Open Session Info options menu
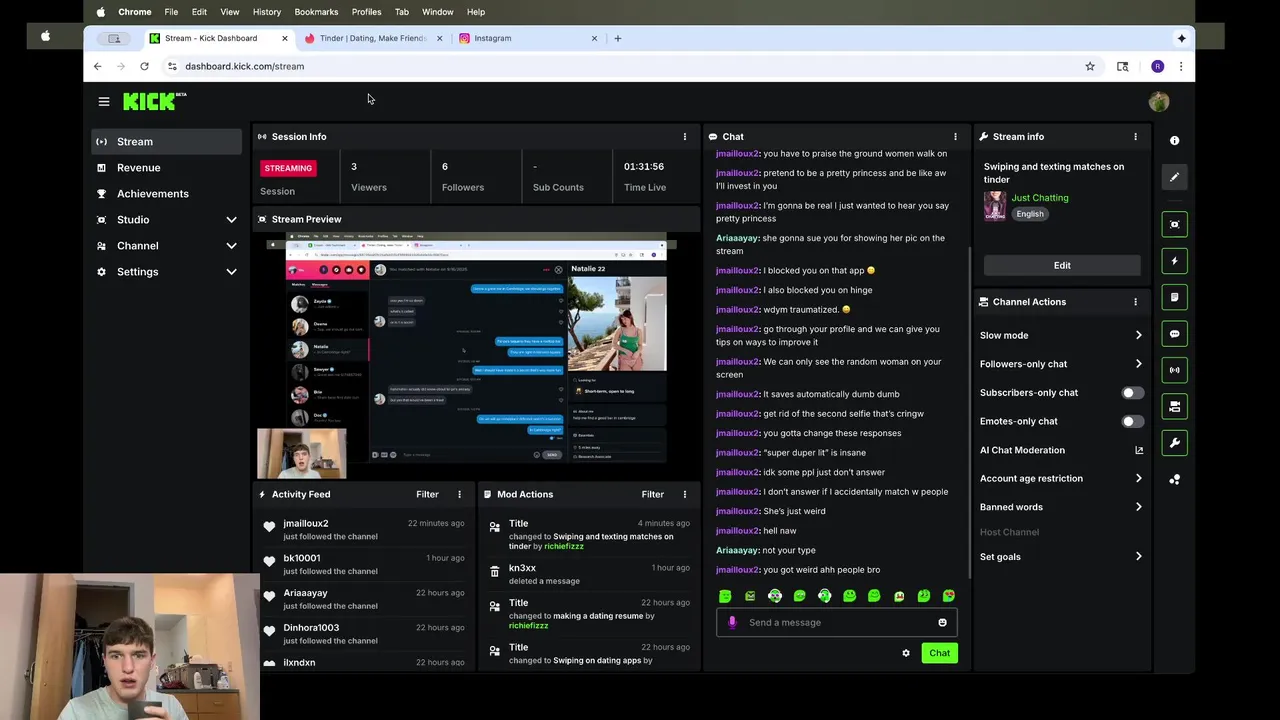Screen dimensions: 1280x720 pyautogui.click(x=685, y=137)
